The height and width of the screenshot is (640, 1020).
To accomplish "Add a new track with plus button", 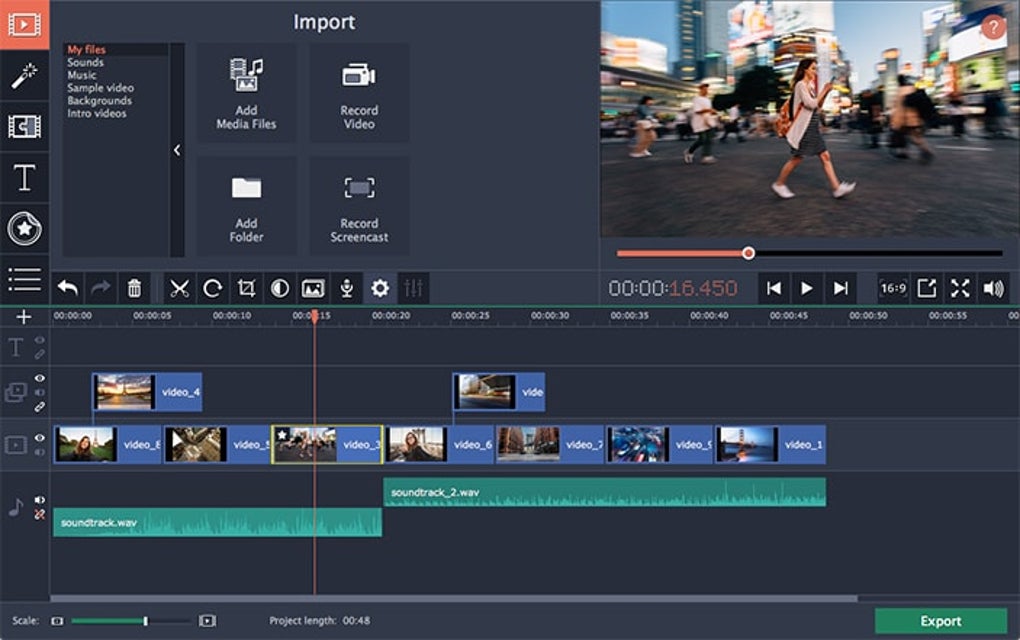I will click(x=24, y=317).
